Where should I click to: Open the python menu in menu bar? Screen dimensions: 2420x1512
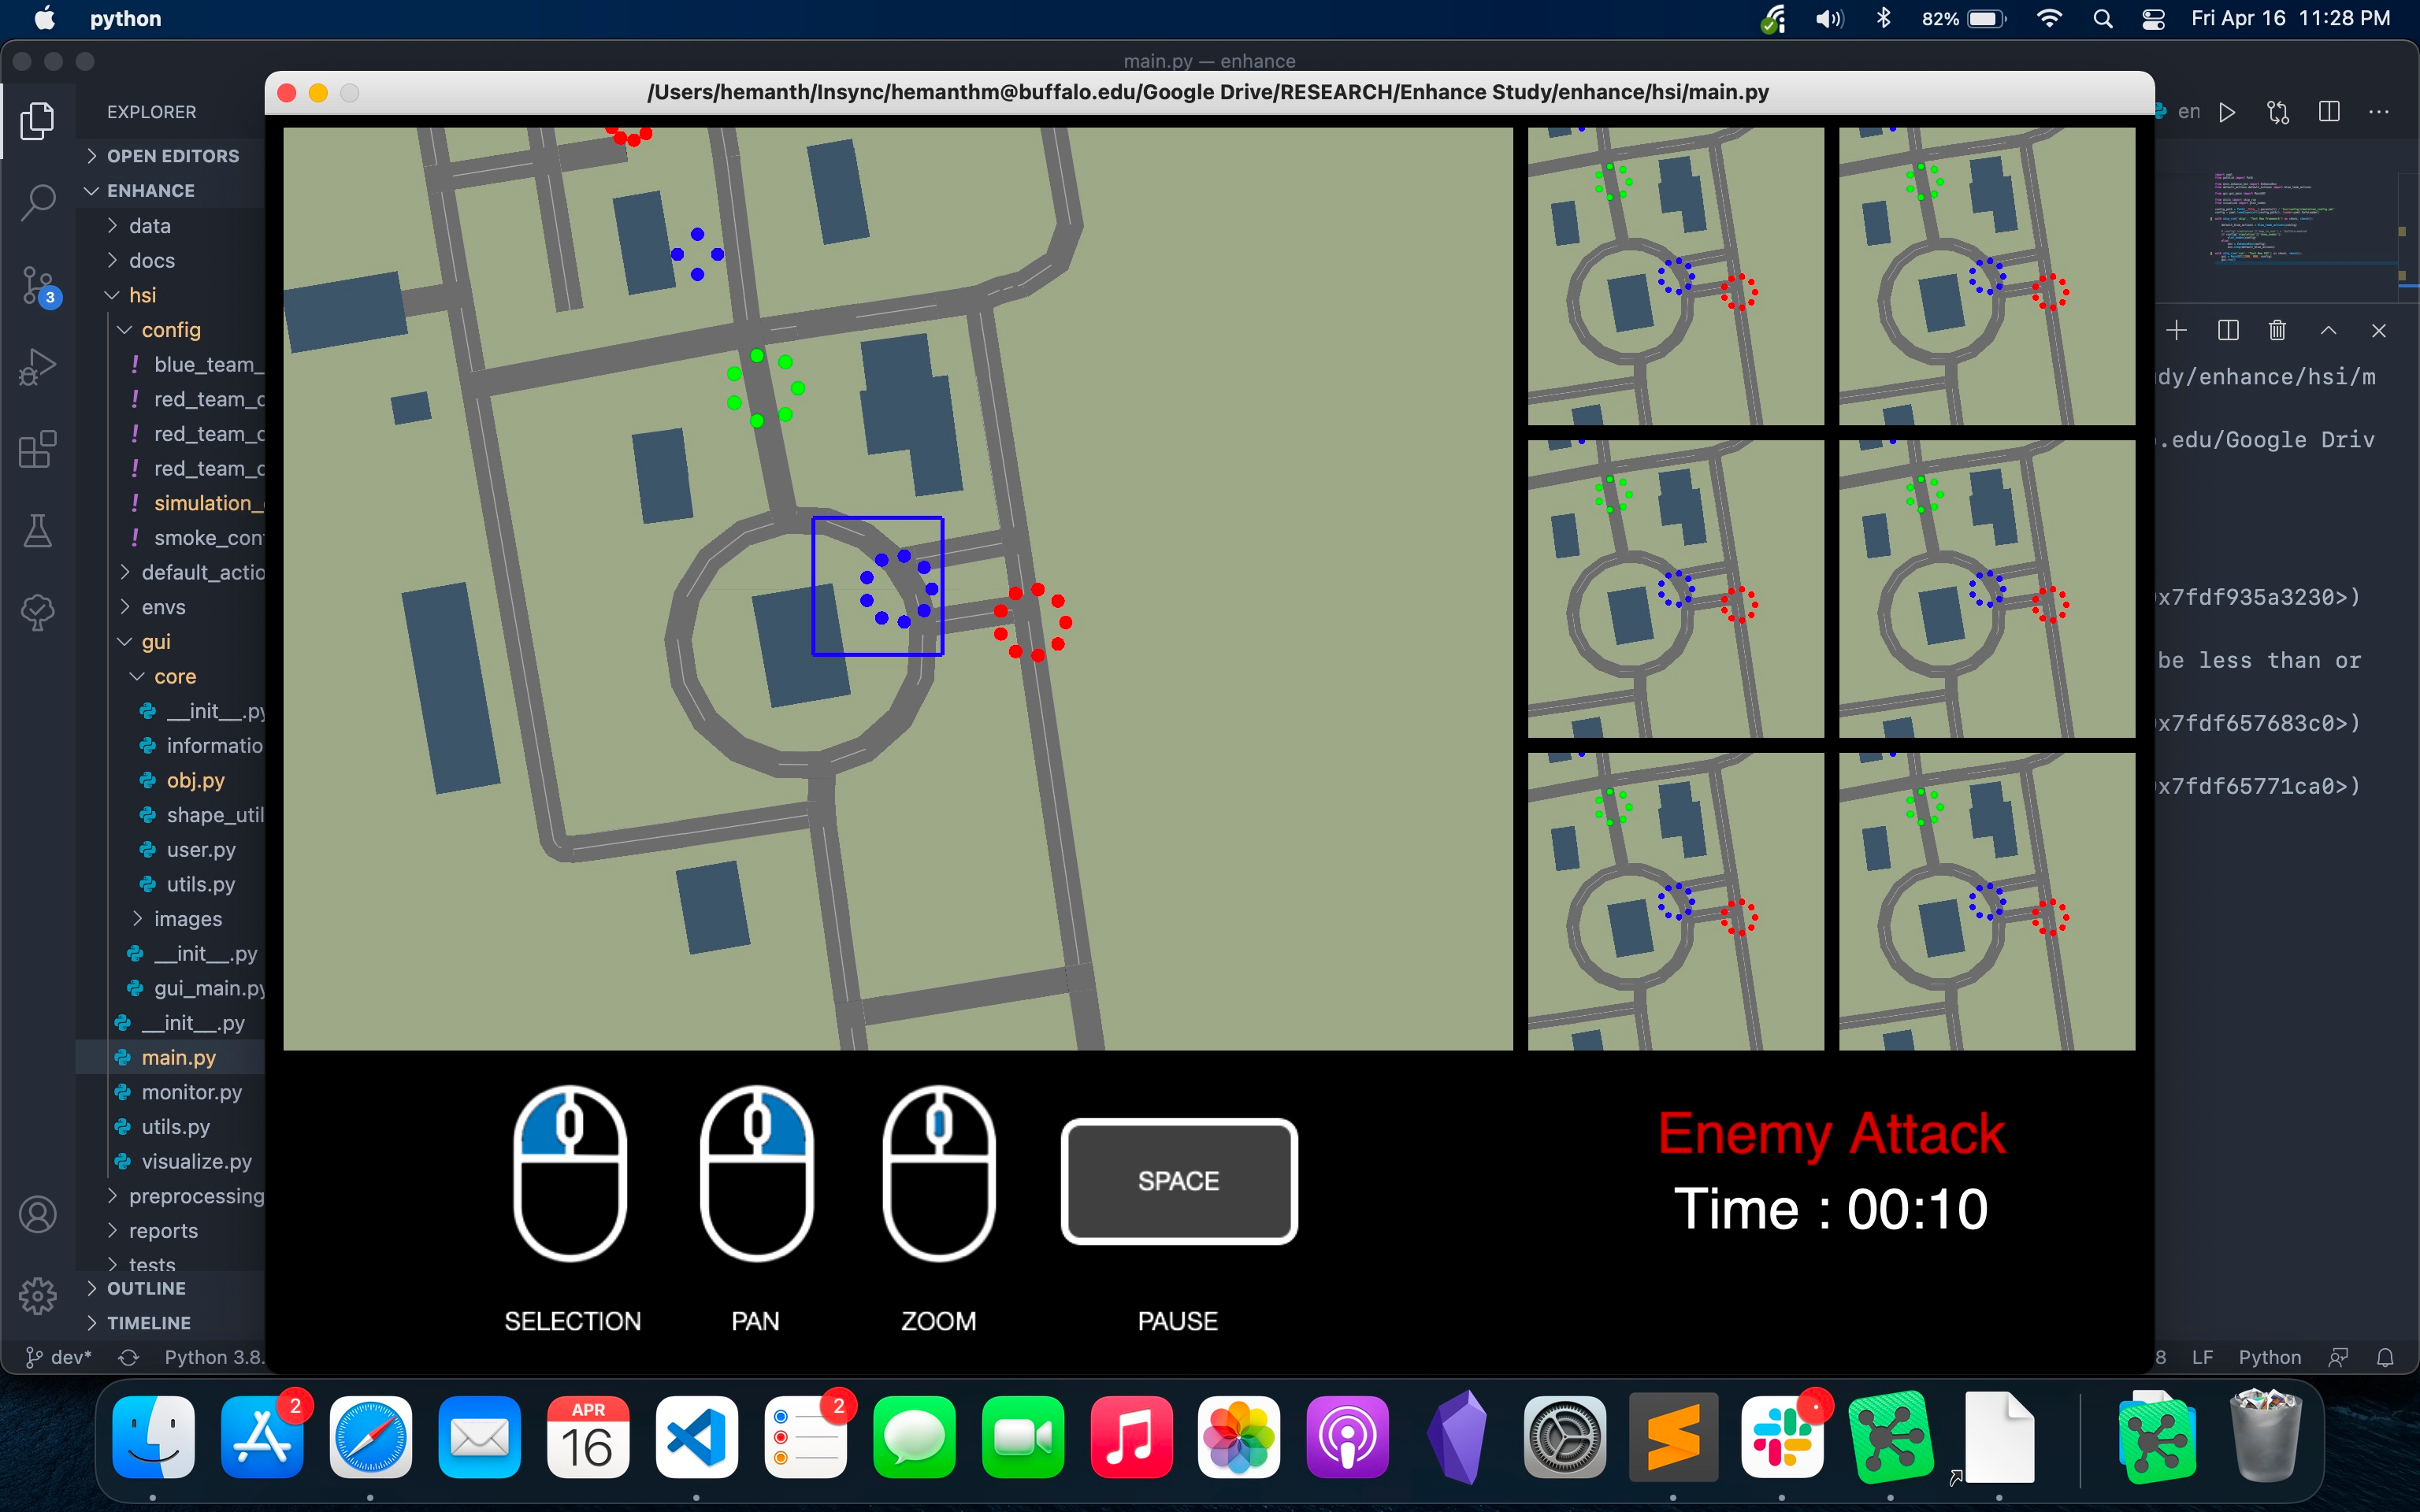125,19
